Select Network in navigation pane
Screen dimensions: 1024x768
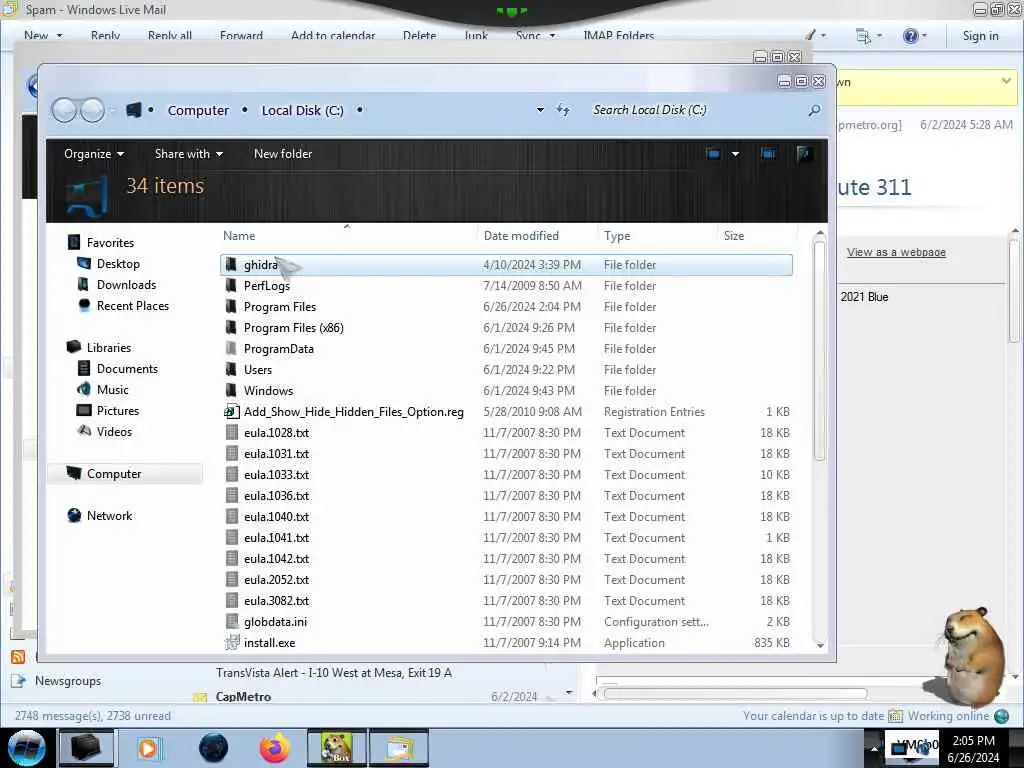click(109, 516)
